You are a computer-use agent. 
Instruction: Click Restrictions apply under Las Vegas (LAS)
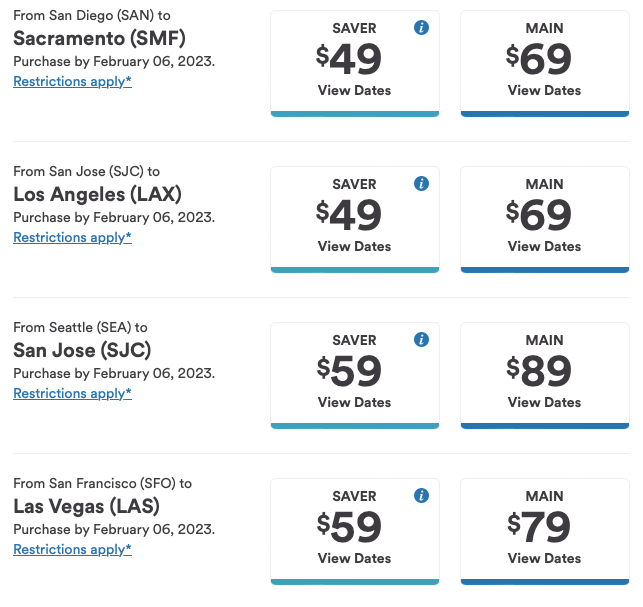72,549
